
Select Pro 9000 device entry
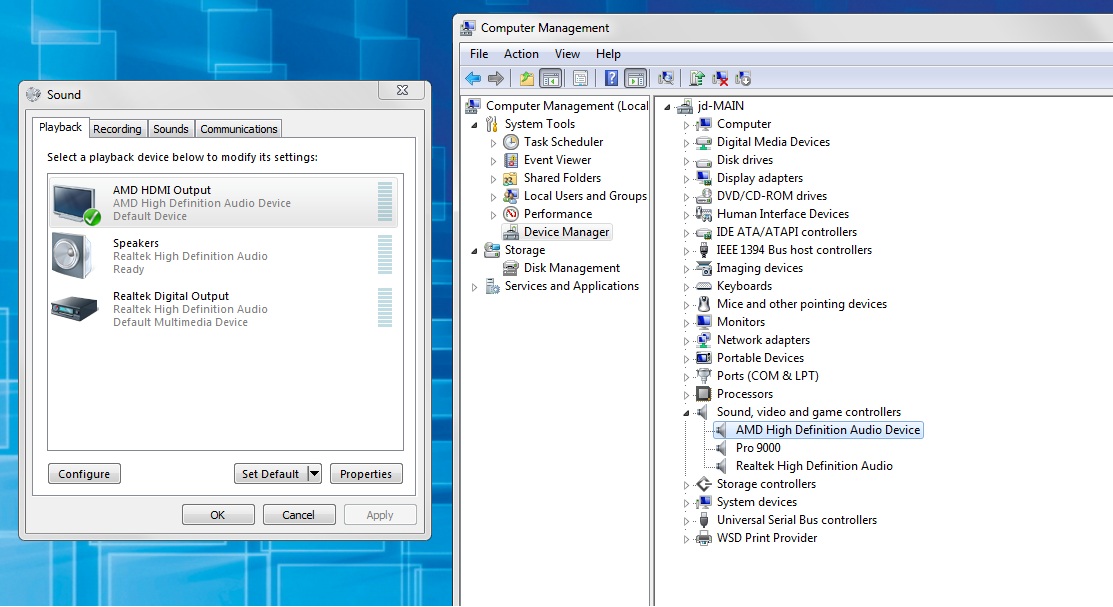pyautogui.click(x=758, y=448)
